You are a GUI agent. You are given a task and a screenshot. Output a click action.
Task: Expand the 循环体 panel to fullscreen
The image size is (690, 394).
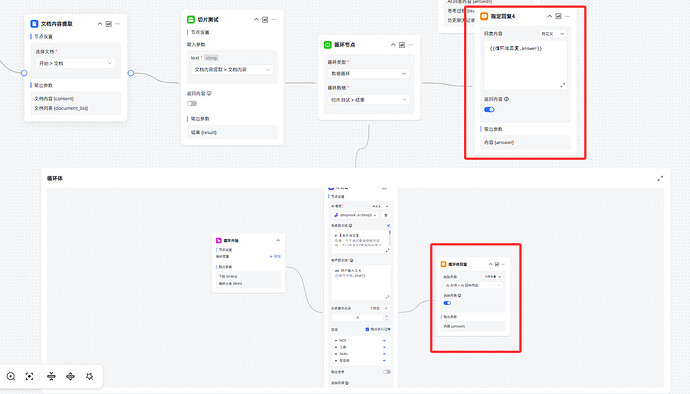coord(660,178)
